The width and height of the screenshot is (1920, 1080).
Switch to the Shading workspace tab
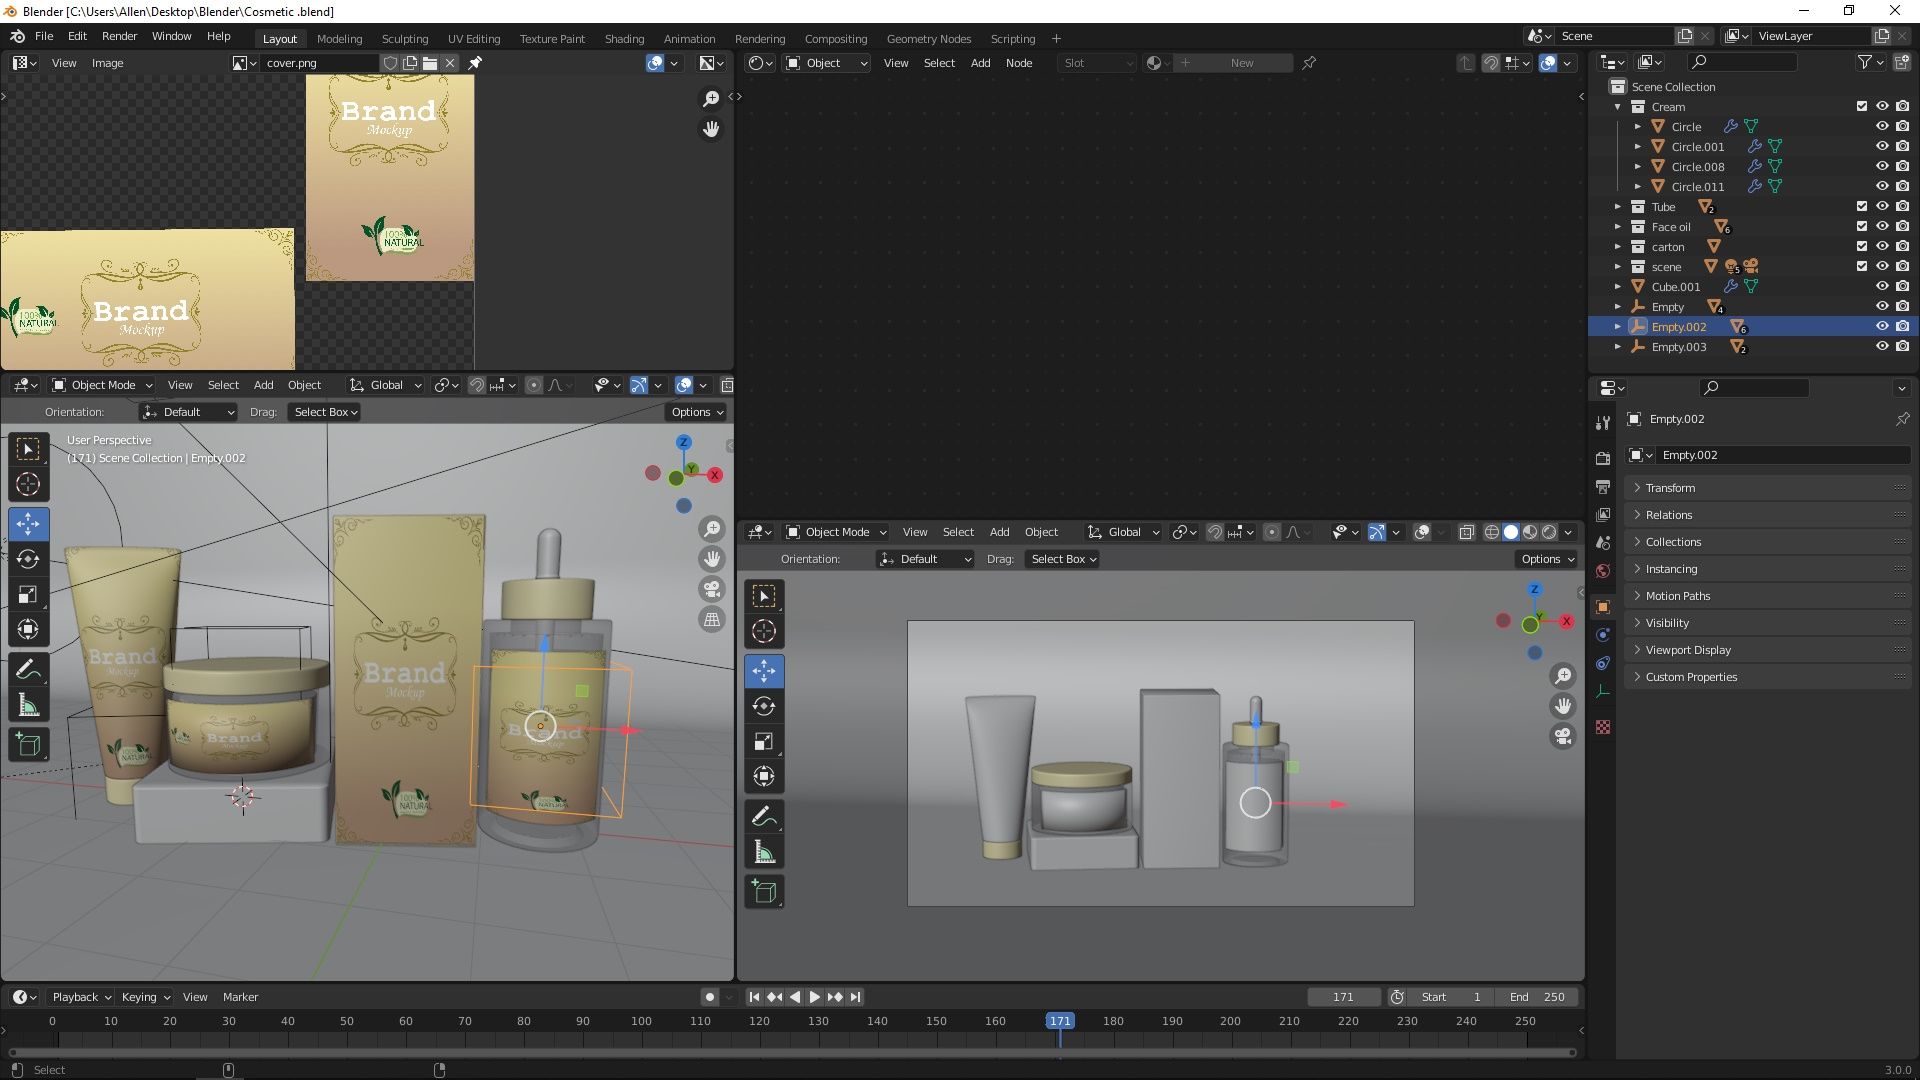coord(624,38)
